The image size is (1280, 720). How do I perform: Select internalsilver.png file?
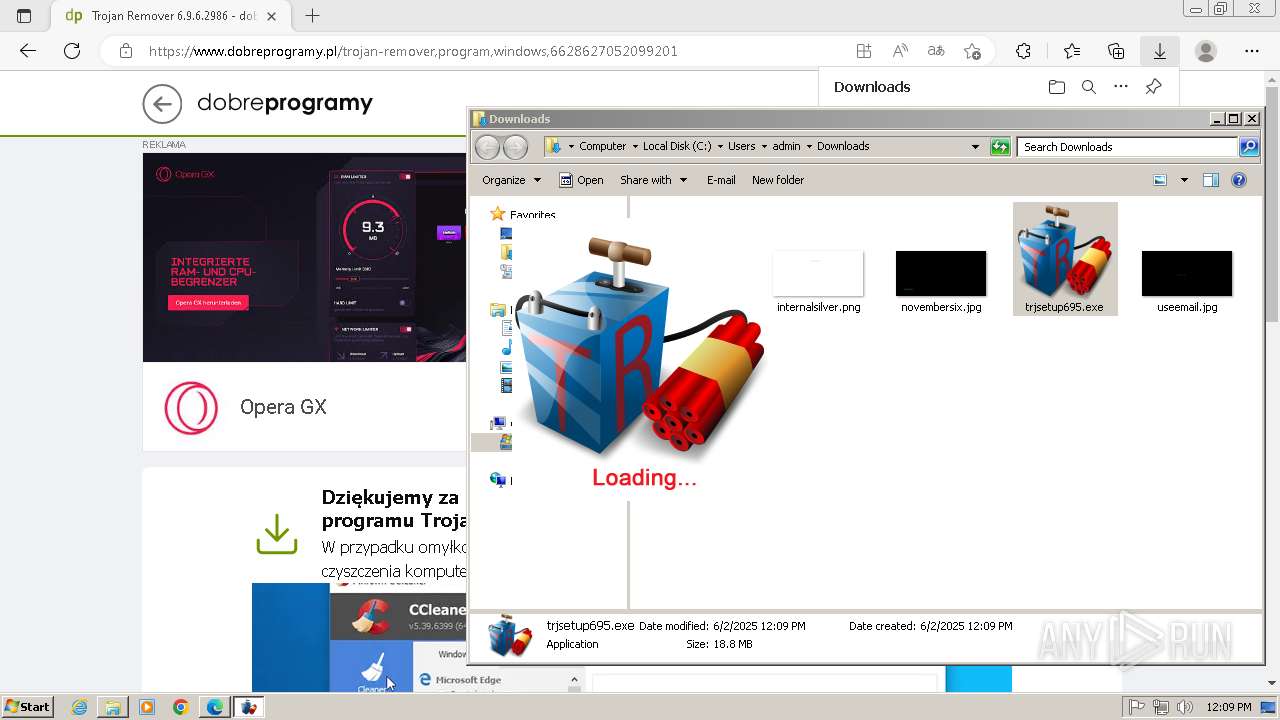(818, 282)
